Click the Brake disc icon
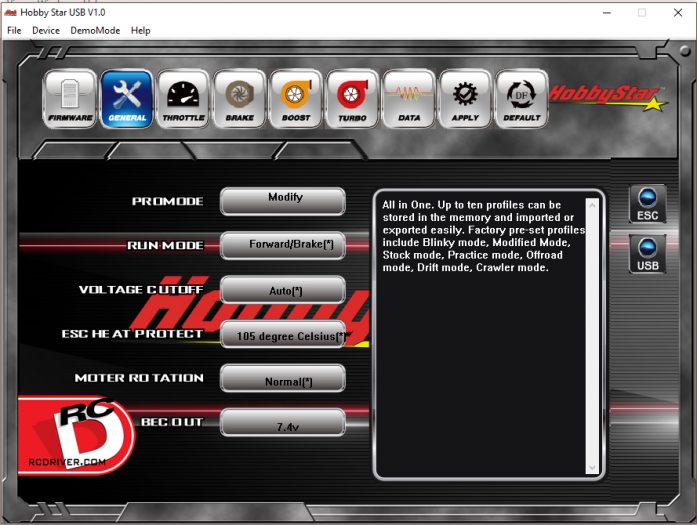Screen dimensions: 697x525 coord(239,99)
